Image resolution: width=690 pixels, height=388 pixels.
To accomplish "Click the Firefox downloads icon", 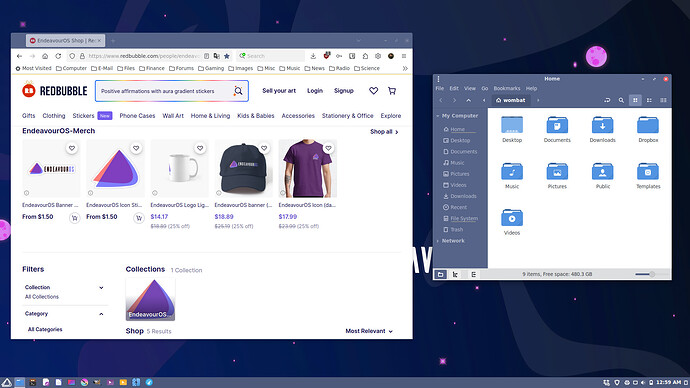I will pos(313,56).
